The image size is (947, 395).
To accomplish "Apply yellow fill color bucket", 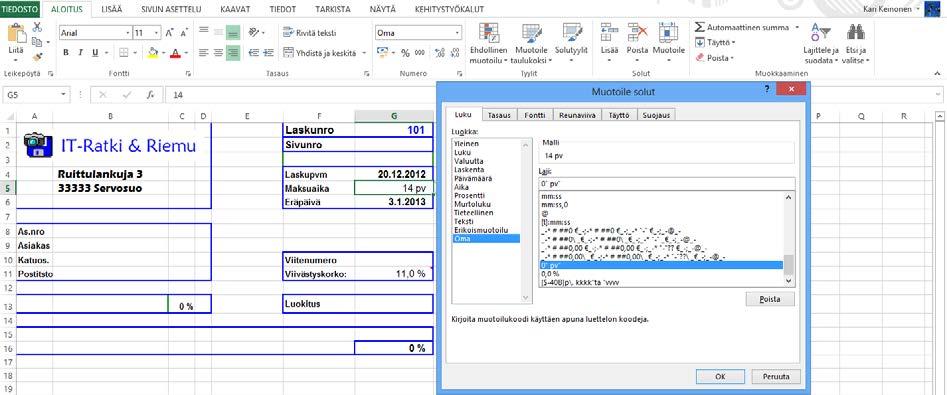I will click(x=153, y=53).
